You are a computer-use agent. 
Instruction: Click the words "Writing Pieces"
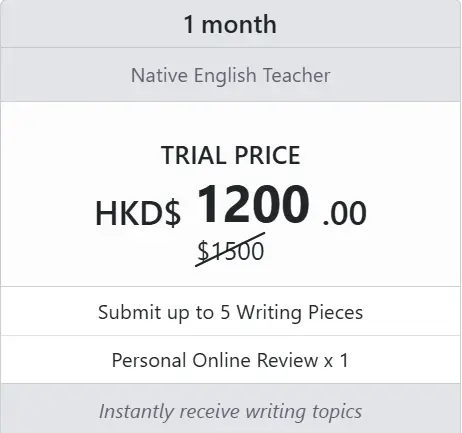[300, 313]
